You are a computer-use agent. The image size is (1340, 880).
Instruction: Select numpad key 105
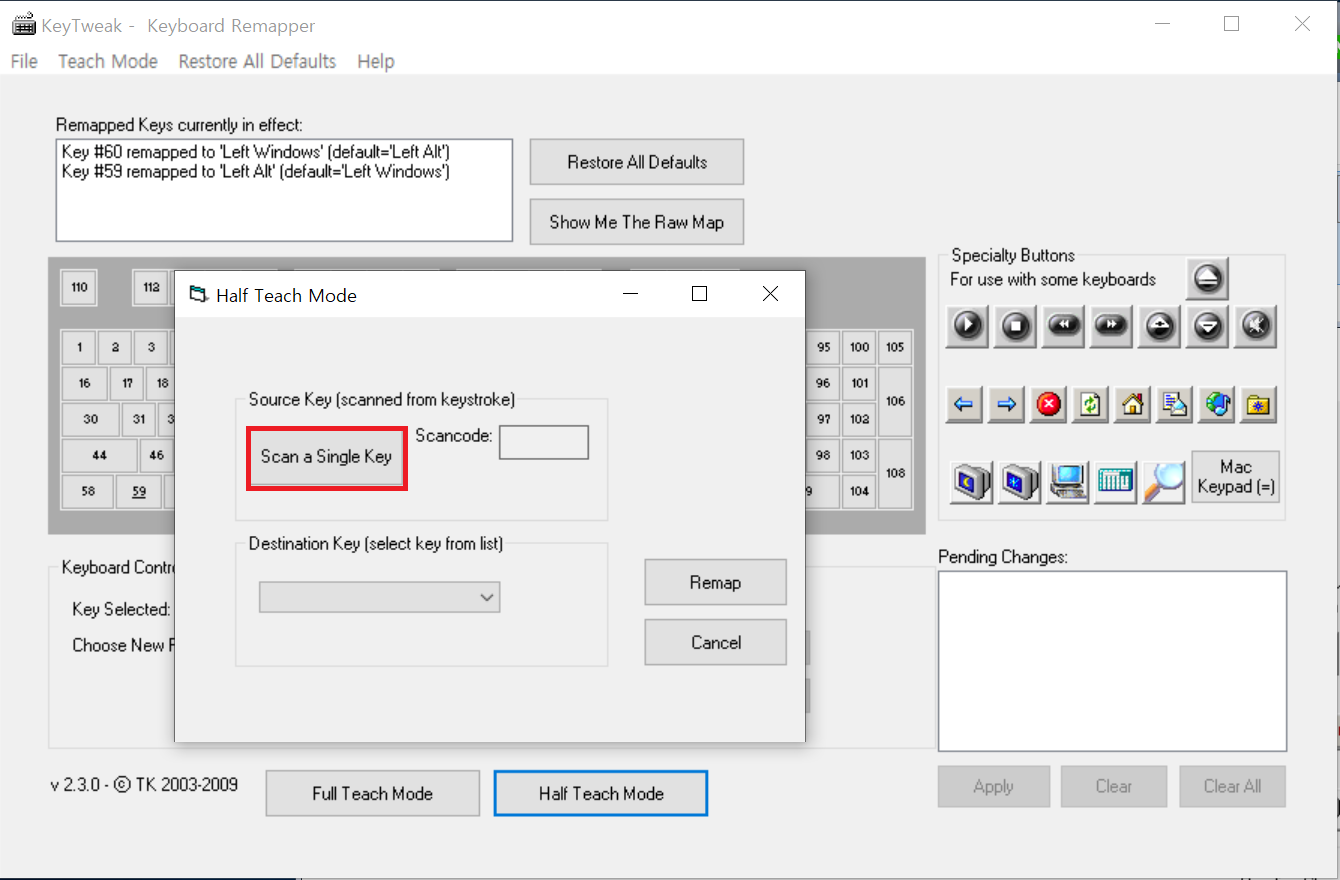(895, 347)
